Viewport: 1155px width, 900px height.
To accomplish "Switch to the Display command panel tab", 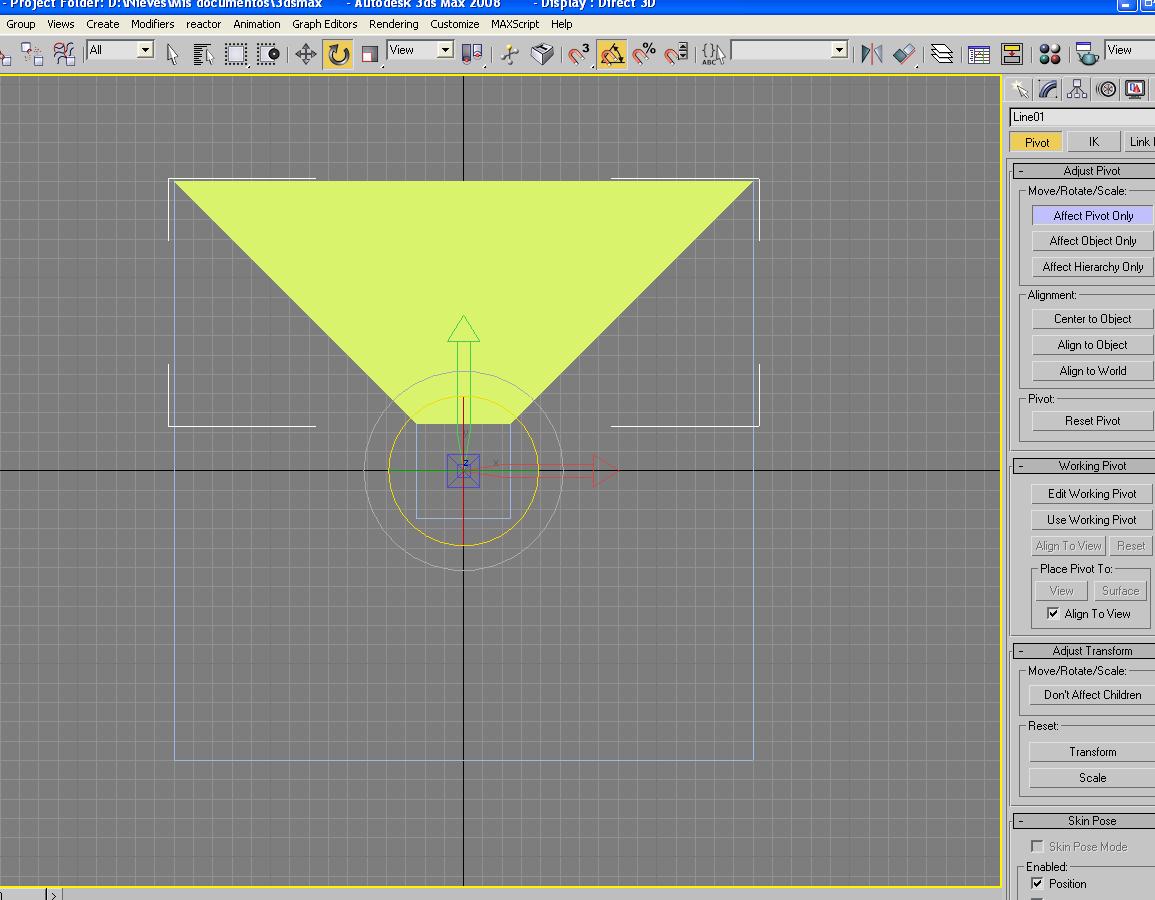I will pyautogui.click(x=1135, y=90).
